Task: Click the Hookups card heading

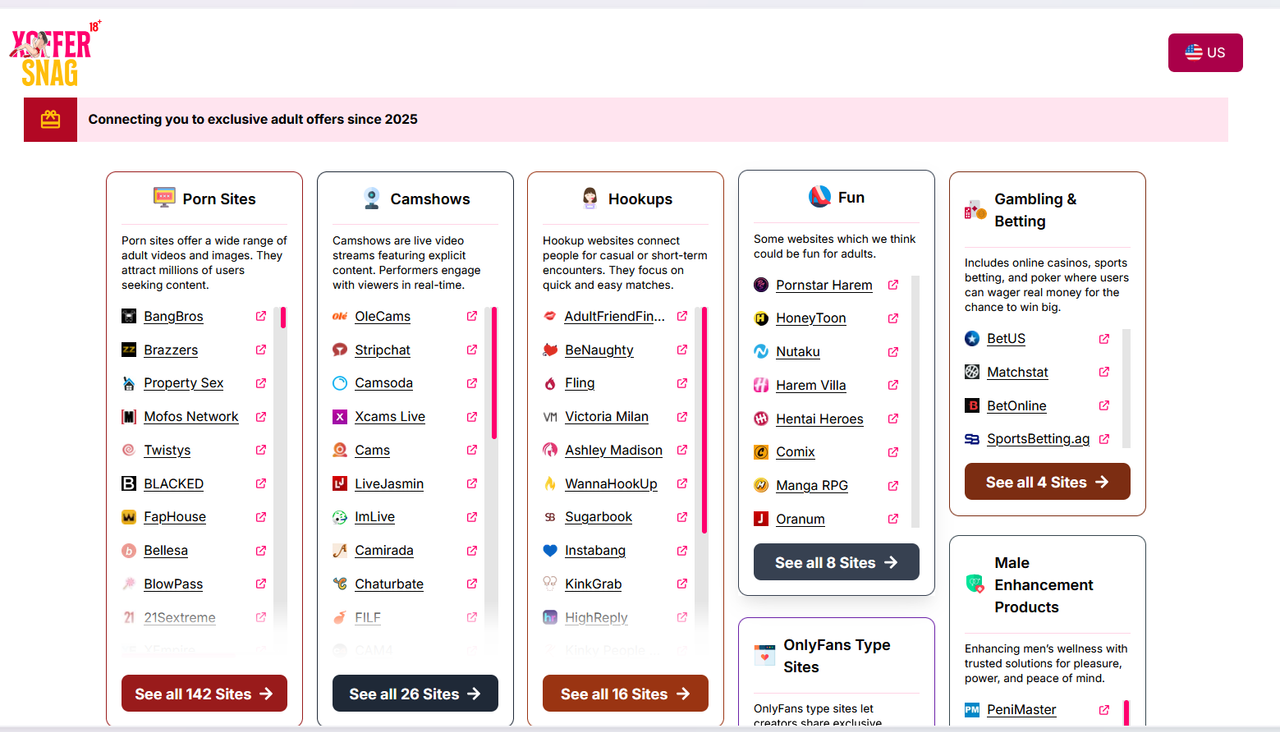Action: [x=640, y=199]
